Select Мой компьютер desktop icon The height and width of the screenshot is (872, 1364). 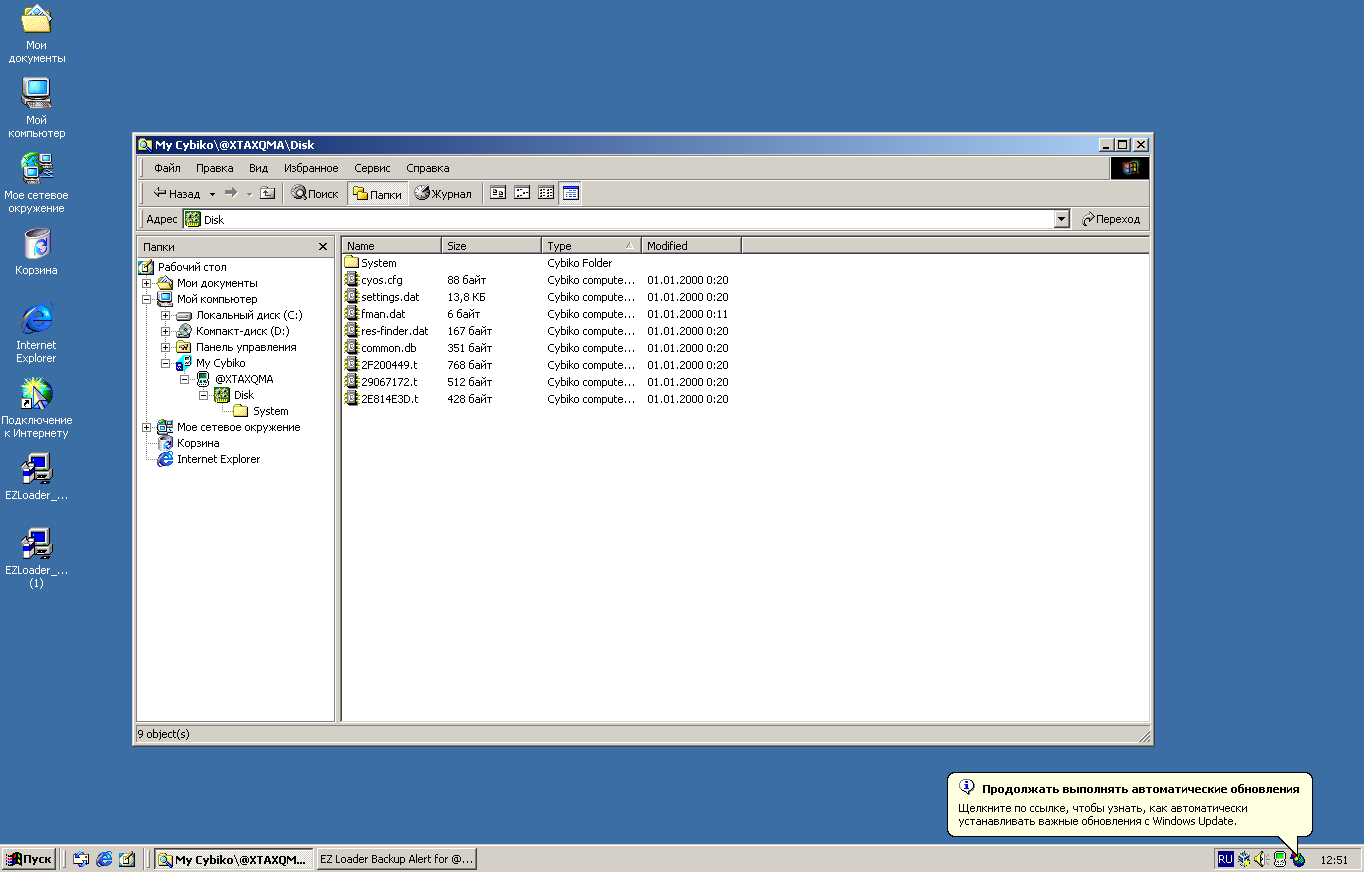tap(37, 108)
